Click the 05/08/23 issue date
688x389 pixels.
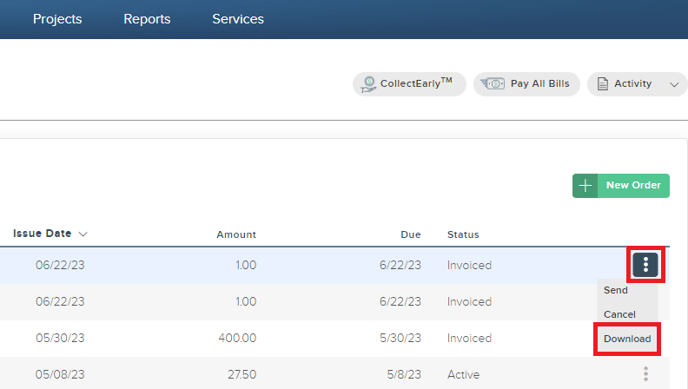(60, 375)
